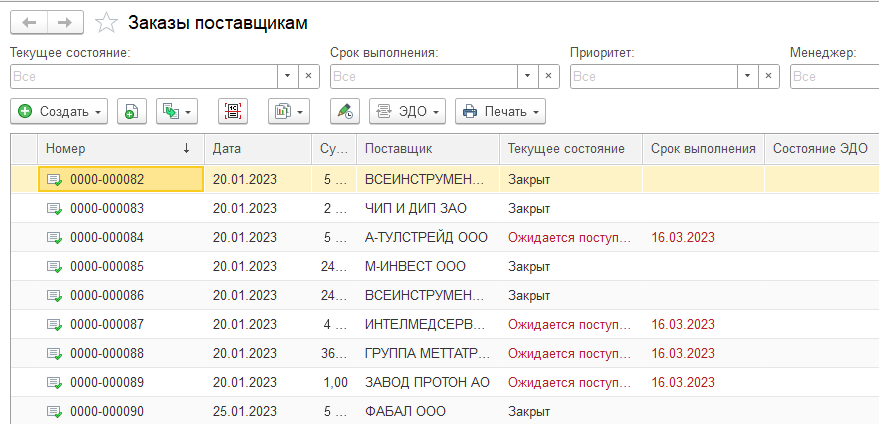Open the Печать print menu

500,112
